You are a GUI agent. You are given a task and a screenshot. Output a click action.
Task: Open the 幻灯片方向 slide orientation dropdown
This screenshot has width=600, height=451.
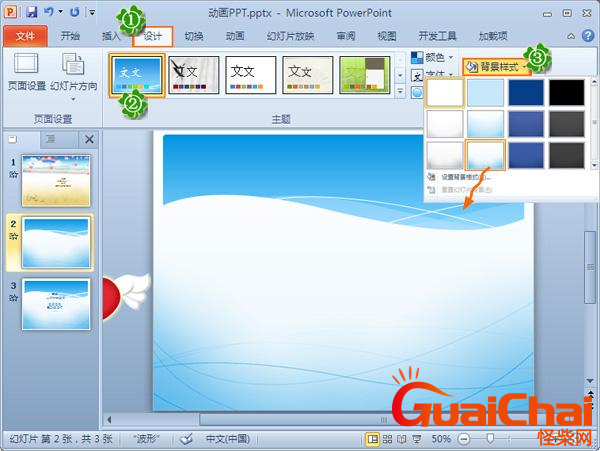(x=73, y=78)
